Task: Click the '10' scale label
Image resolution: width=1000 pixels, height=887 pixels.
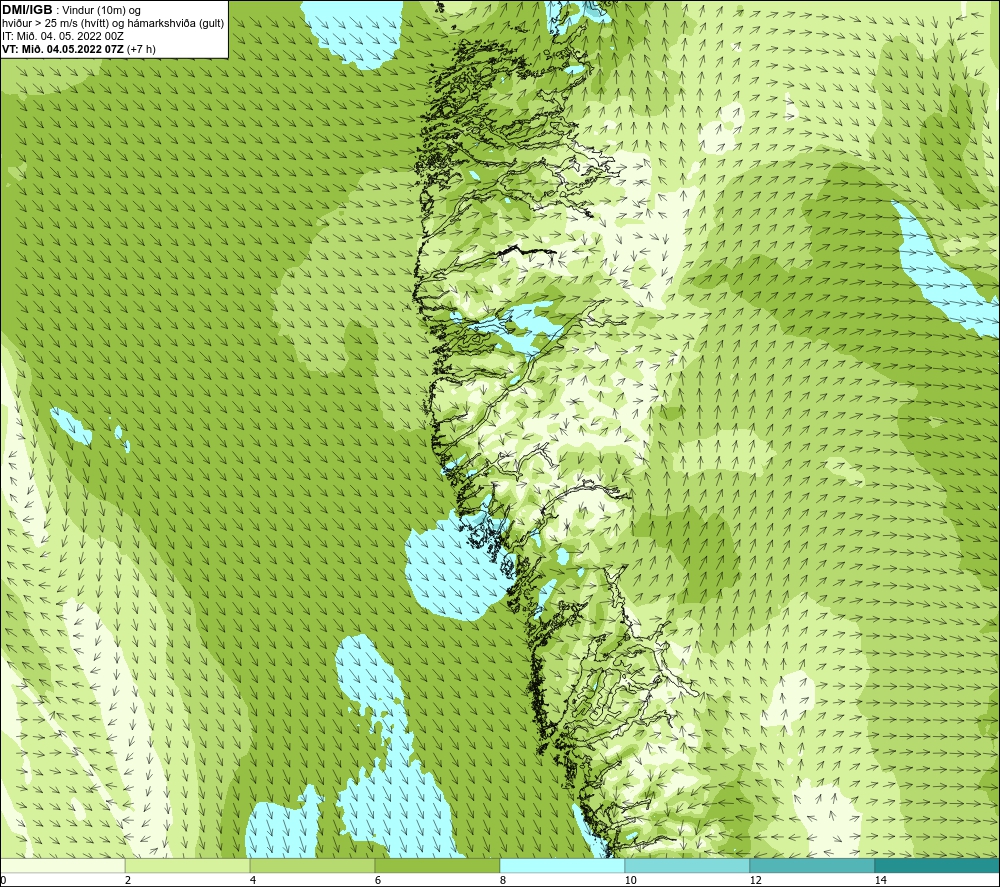Action: pos(630,880)
